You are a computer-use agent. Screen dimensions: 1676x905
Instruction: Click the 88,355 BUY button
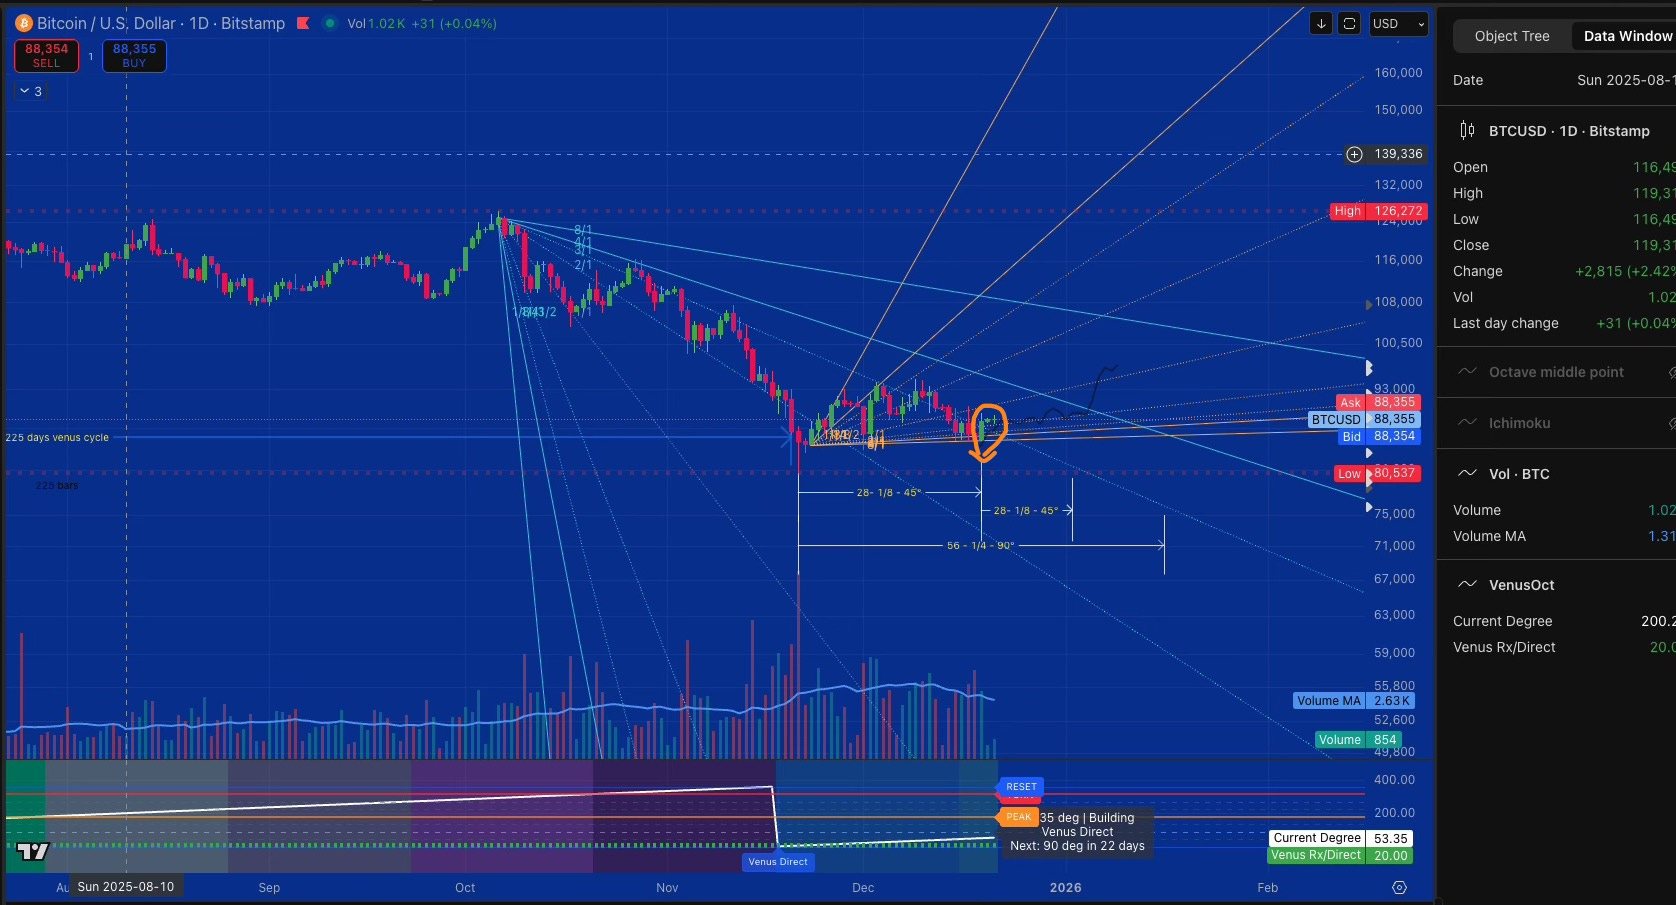(134, 55)
